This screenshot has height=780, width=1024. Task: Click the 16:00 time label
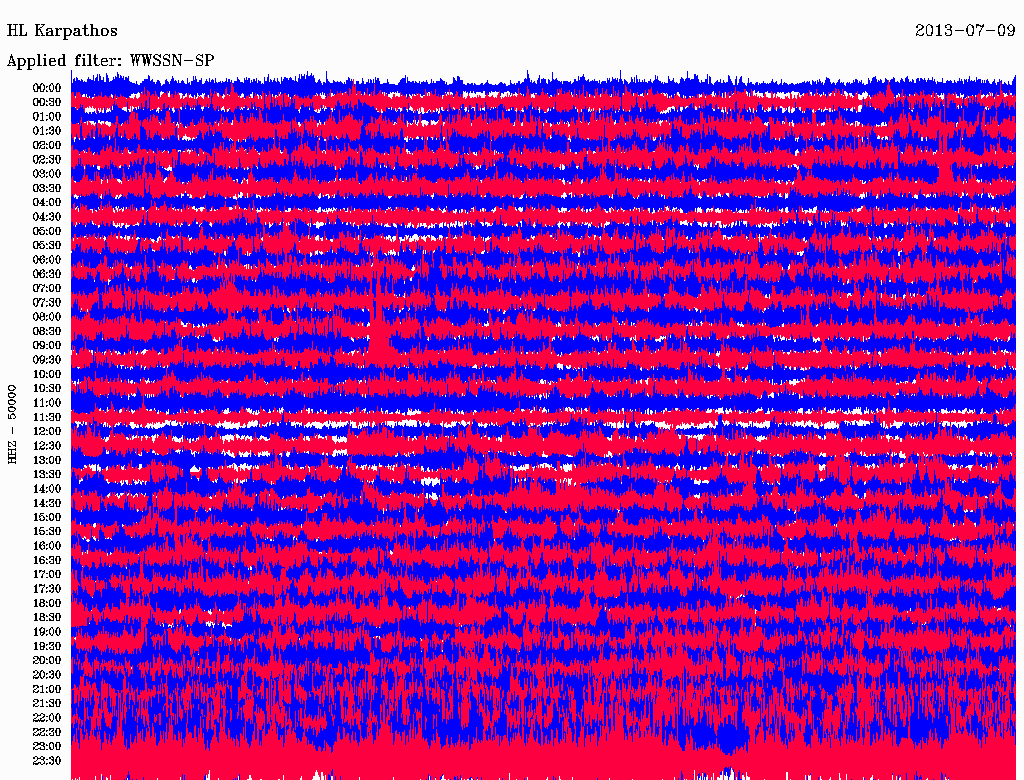[47, 546]
